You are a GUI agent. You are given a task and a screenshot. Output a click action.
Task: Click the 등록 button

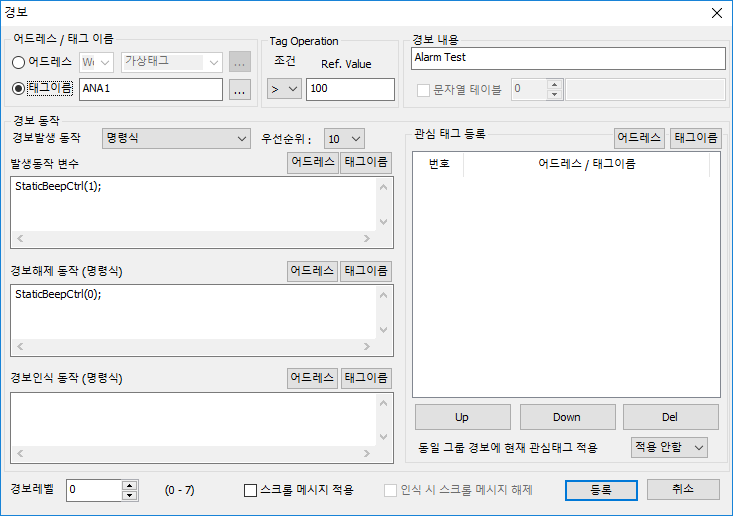[x=601, y=490]
